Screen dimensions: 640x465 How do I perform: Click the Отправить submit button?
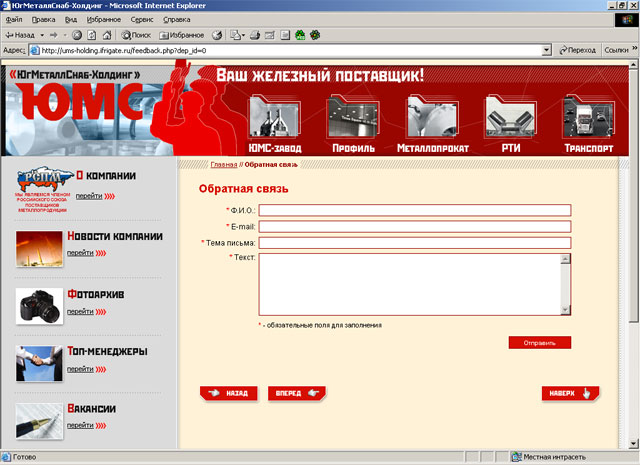point(540,343)
